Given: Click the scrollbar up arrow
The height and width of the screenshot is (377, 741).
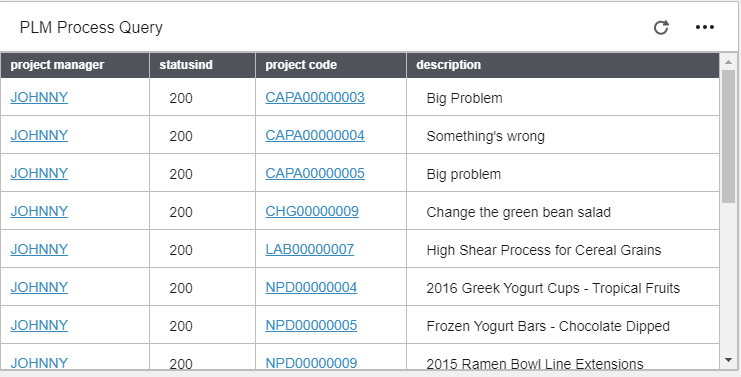Looking at the screenshot, I should tap(728, 62).
